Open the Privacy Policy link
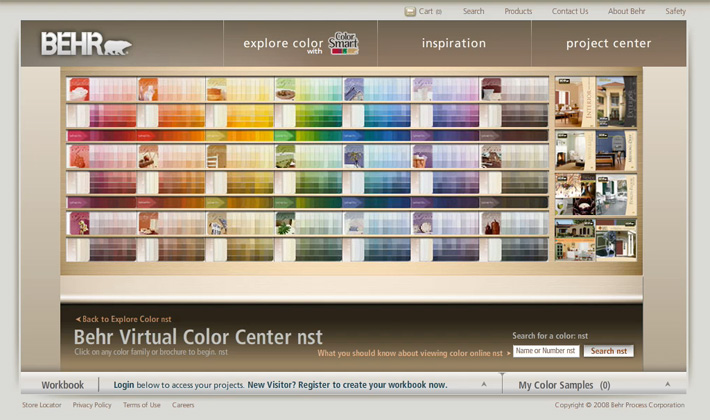Image resolution: width=710 pixels, height=420 pixels. click(92, 405)
